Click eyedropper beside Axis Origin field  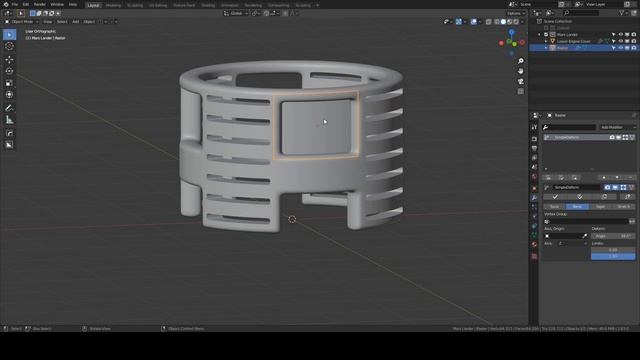point(584,236)
